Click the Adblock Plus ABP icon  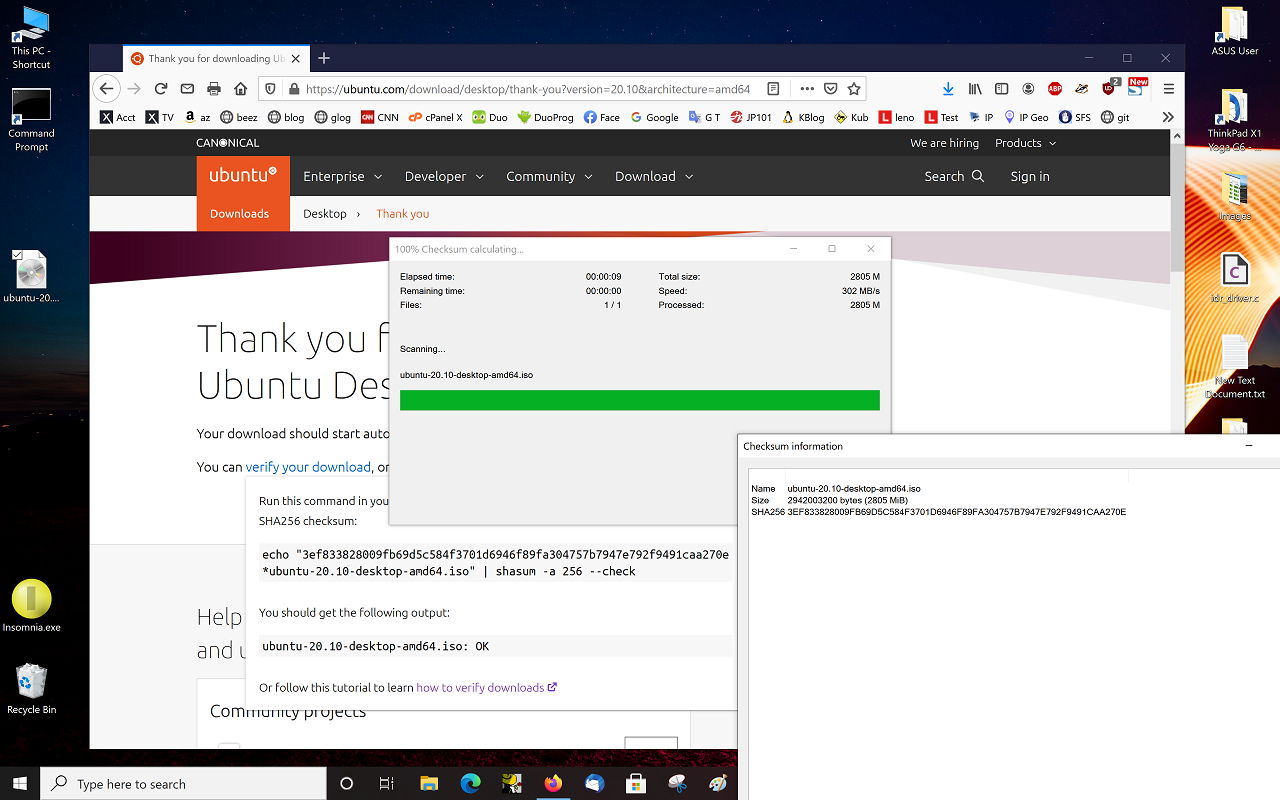tap(1055, 89)
